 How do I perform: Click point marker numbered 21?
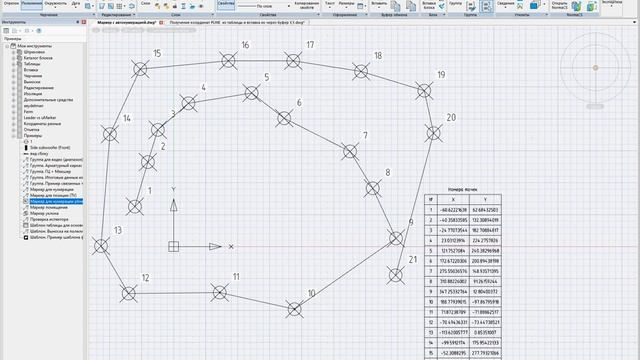coord(395,275)
